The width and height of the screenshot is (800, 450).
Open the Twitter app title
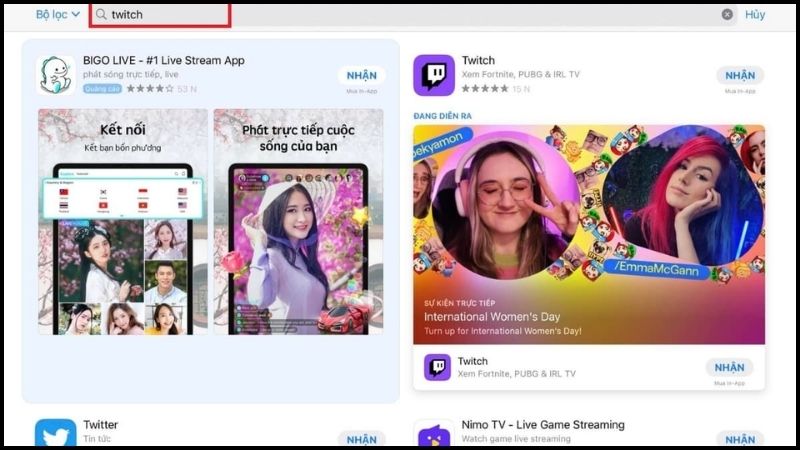point(101,424)
